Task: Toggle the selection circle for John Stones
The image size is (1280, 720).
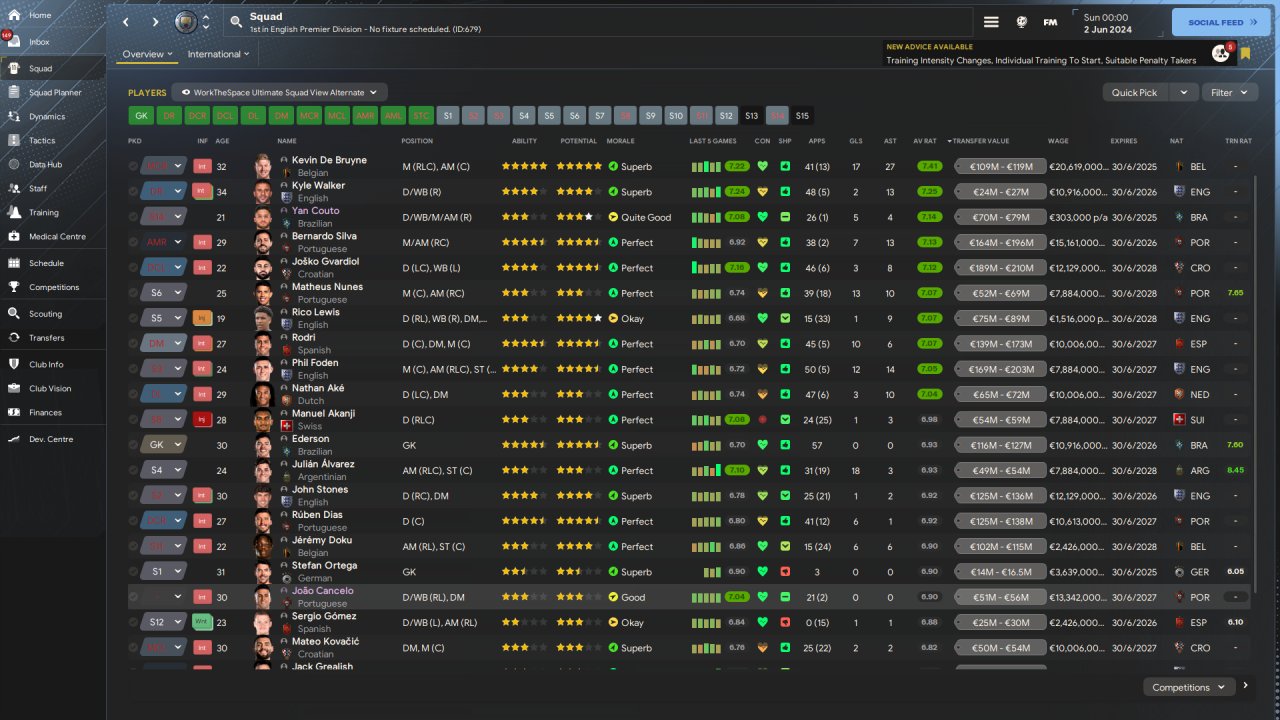Action: (x=133, y=496)
